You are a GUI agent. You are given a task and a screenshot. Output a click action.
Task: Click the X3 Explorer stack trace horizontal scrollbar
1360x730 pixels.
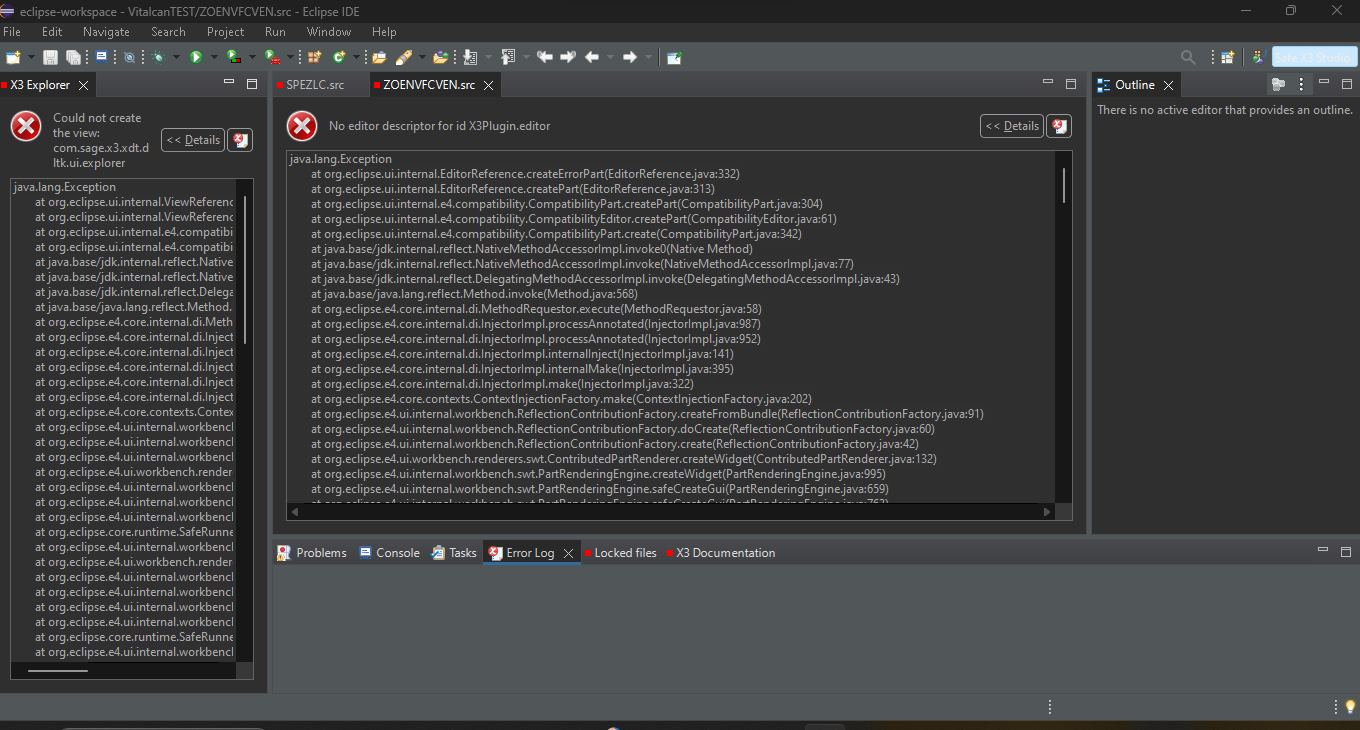pyautogui.click(x=58, y=670)
